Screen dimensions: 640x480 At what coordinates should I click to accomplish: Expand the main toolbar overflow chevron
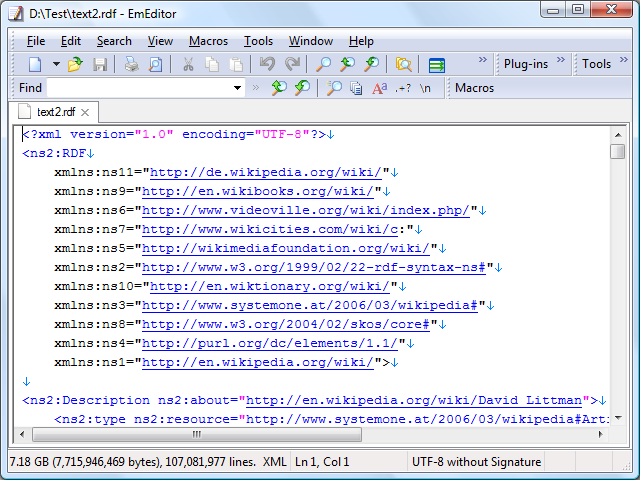483,60
